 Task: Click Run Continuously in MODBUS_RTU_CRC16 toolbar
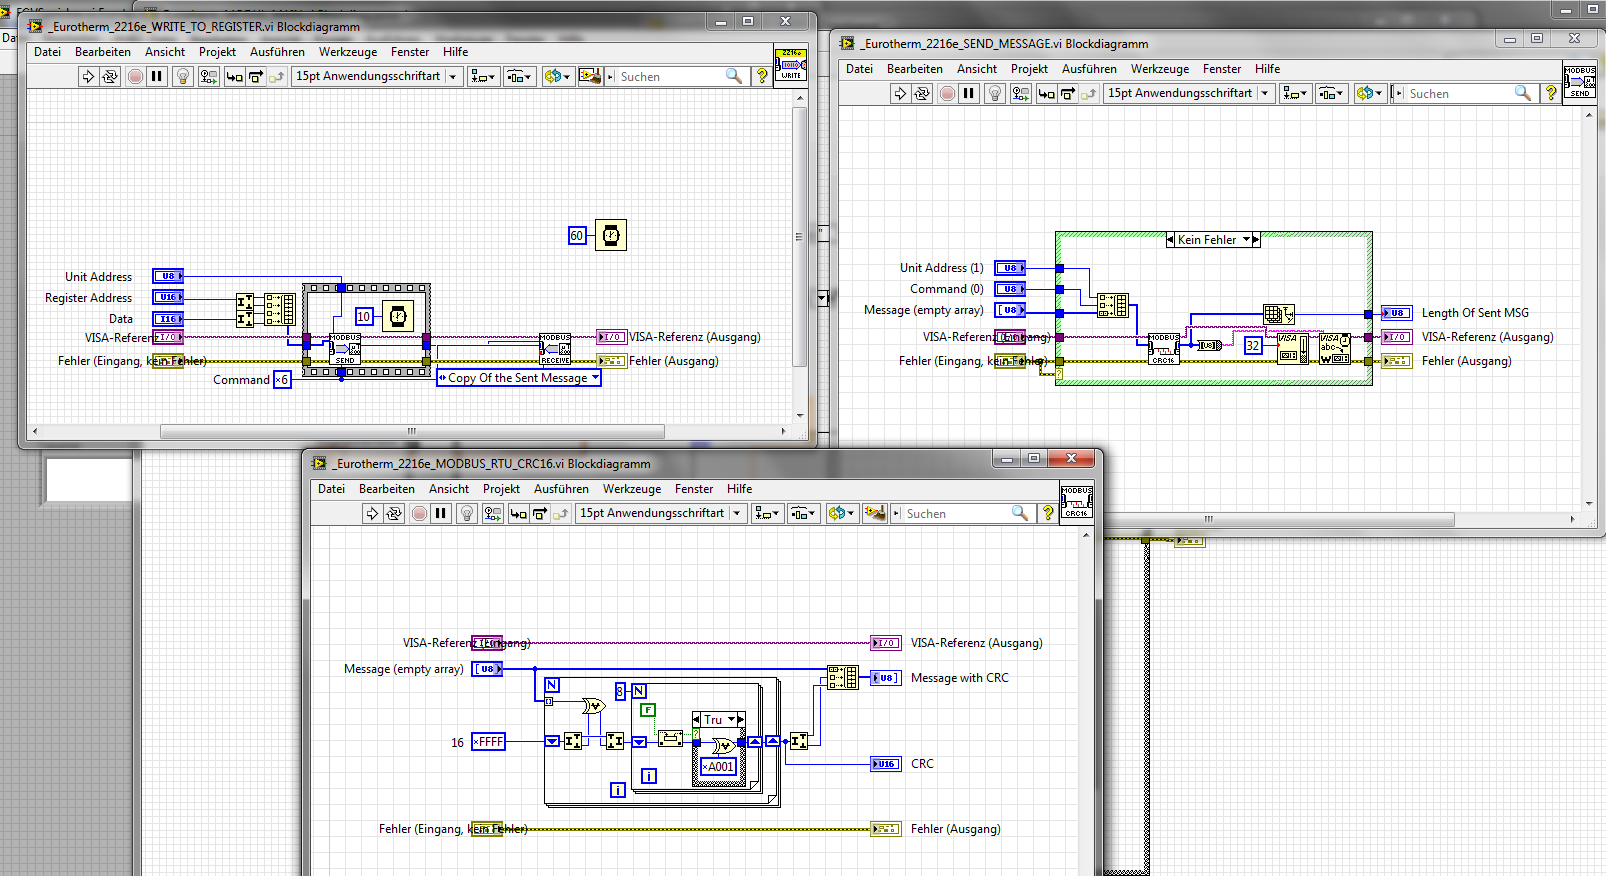[394, 513]
